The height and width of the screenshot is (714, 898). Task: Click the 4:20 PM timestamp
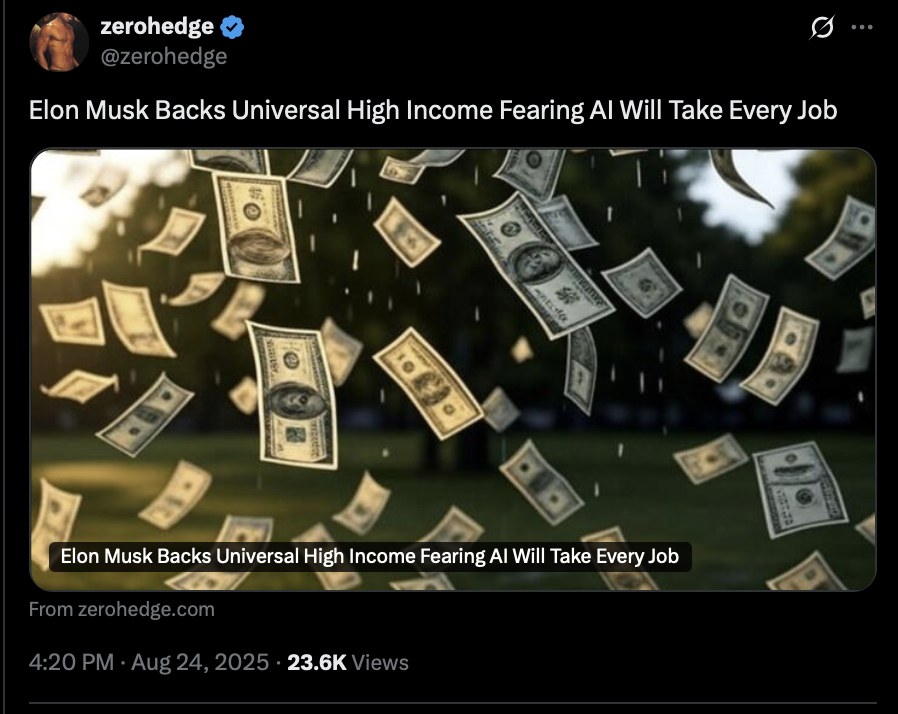tap(71, 662)
